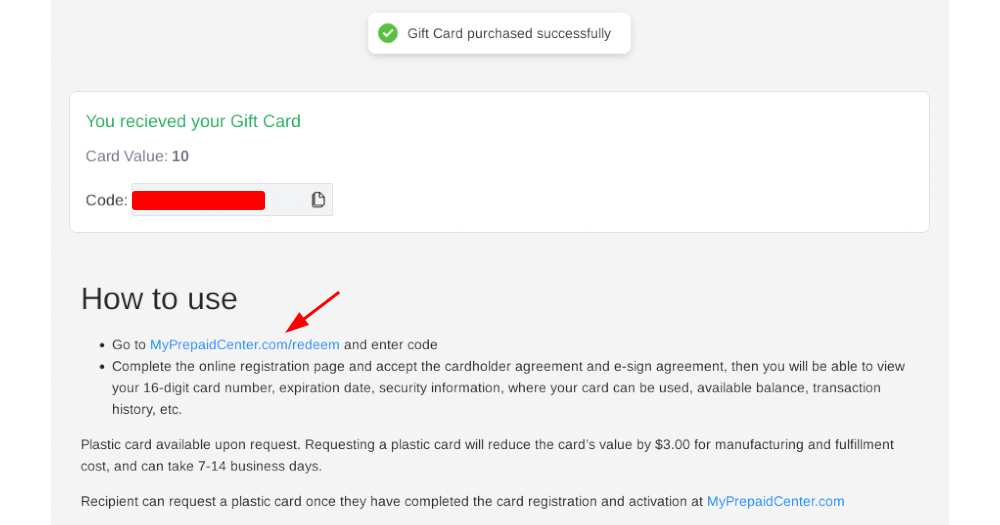
Task: Open the MyPrepaidCenter.com/redeem link
Action: tap(244, 344)
